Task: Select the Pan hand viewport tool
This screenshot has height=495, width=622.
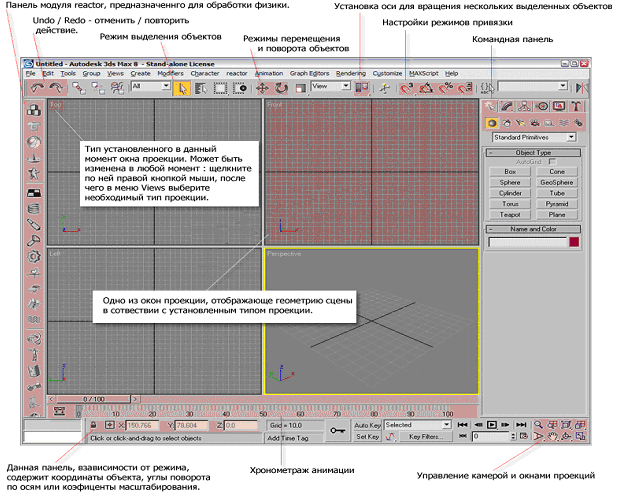Action: click(553, 436)
